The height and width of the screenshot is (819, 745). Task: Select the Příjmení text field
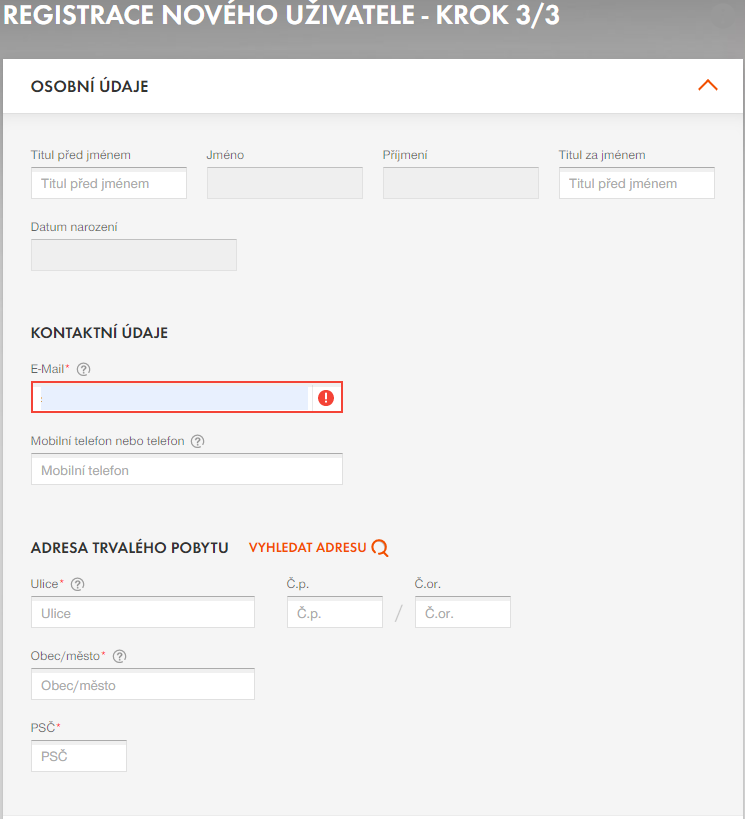pos(460,184)
